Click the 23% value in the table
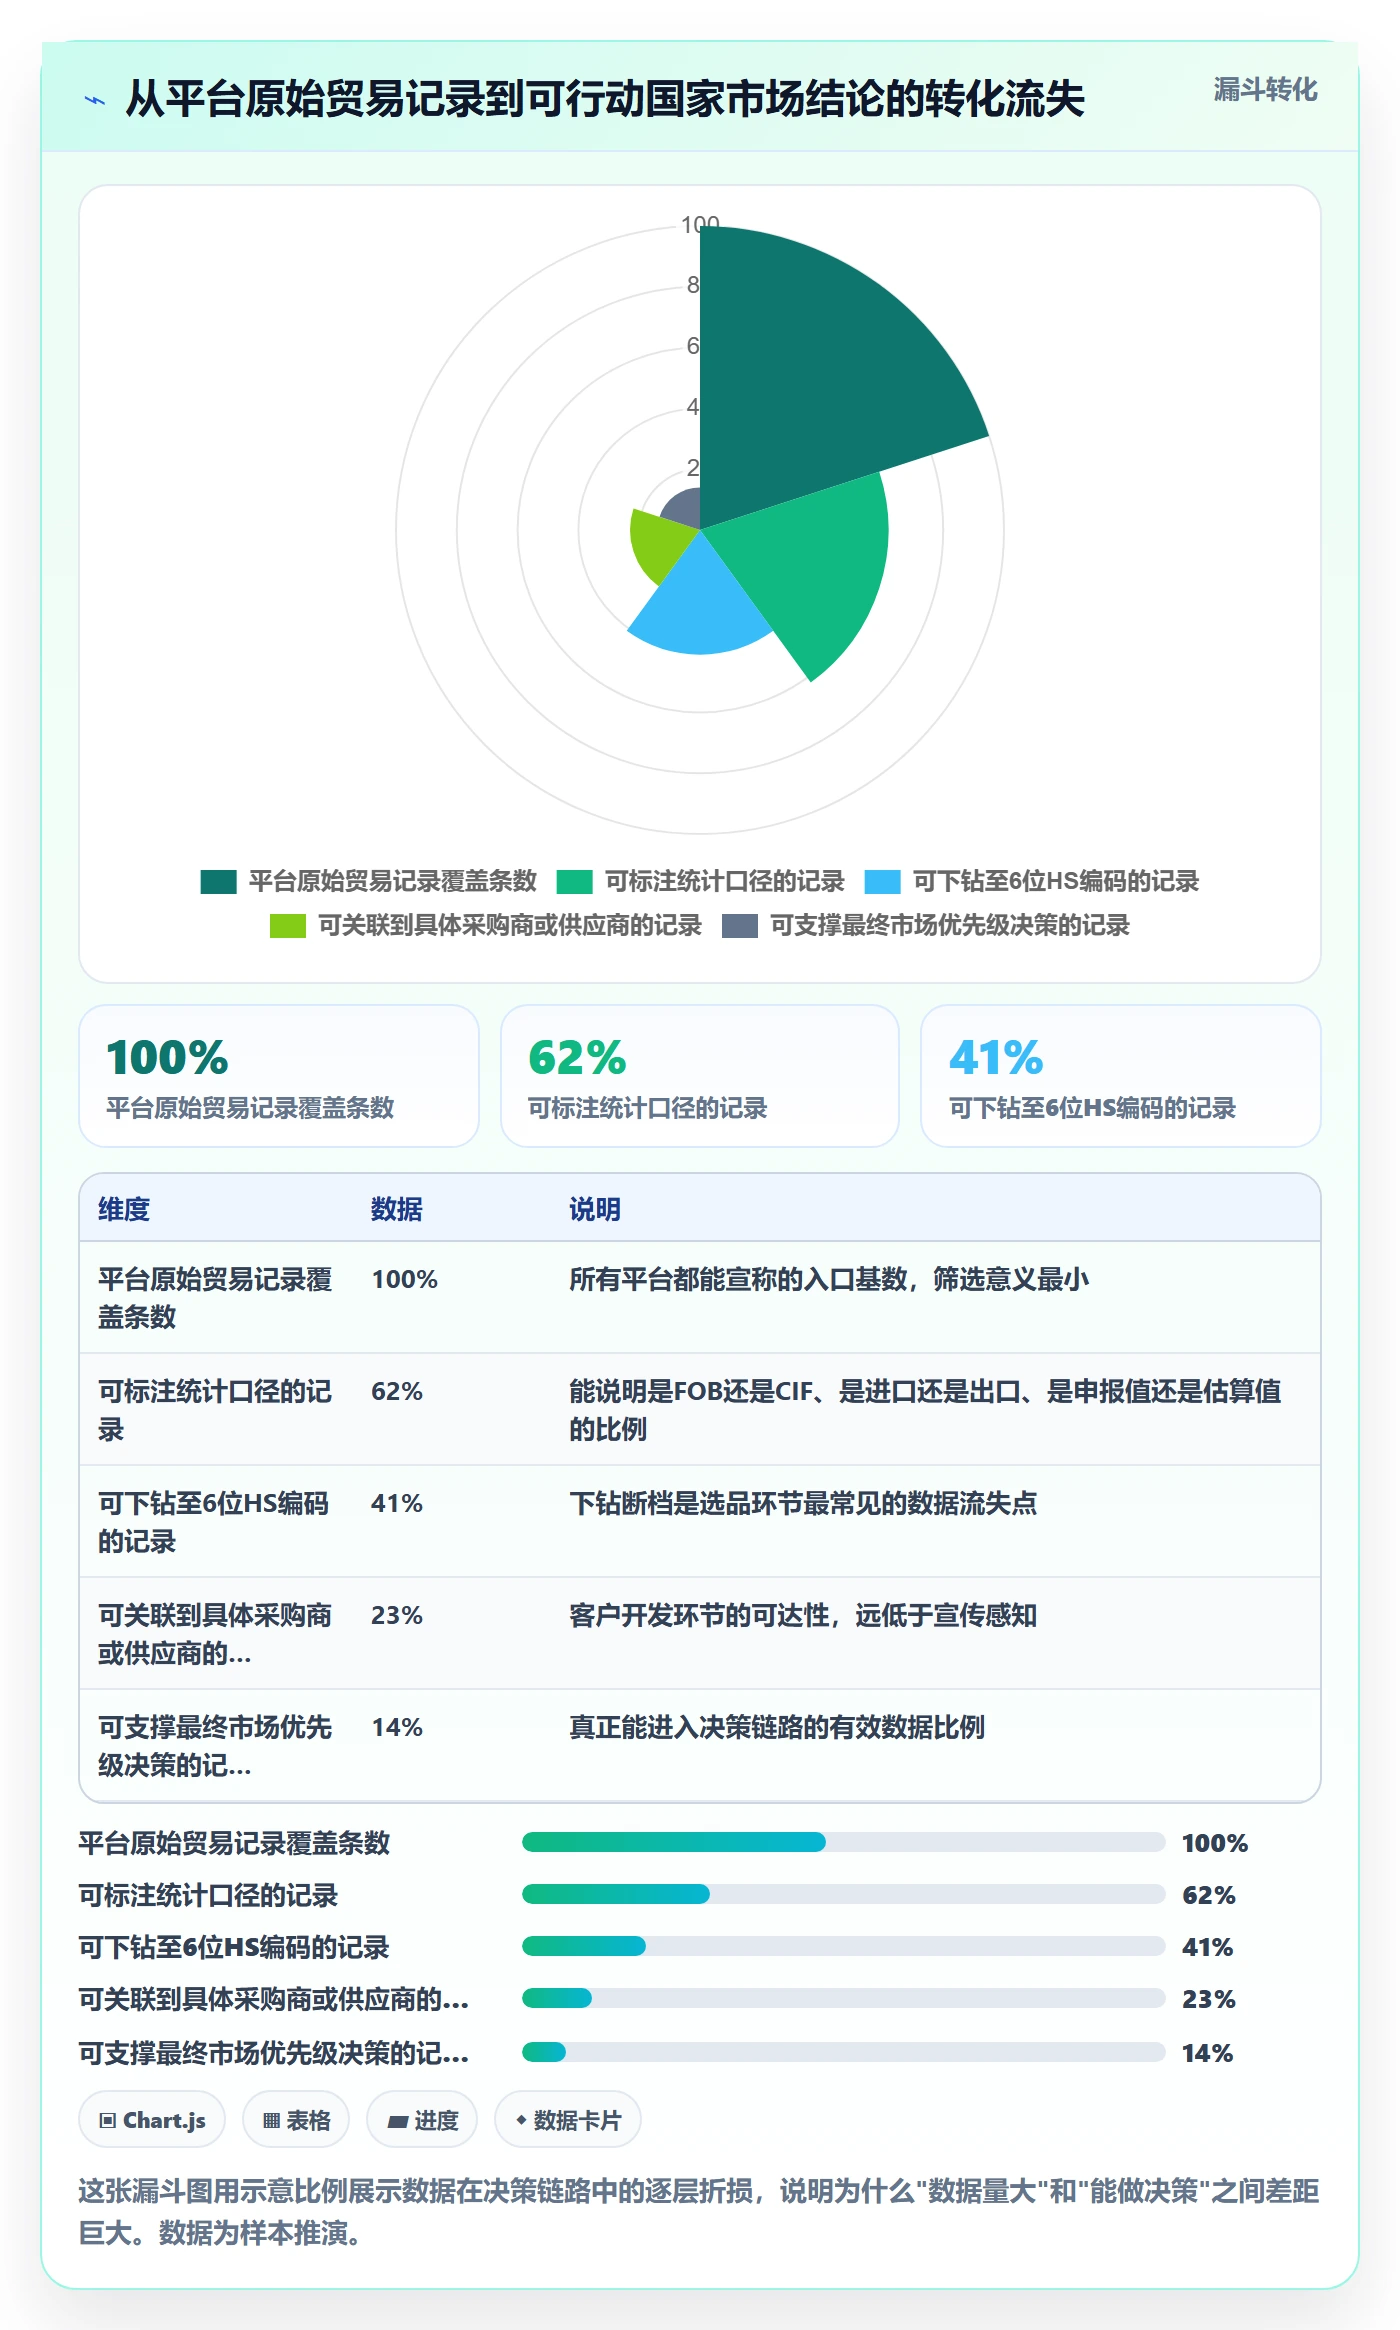This screenshot has height=2330, width=1400. point(397,1615)
